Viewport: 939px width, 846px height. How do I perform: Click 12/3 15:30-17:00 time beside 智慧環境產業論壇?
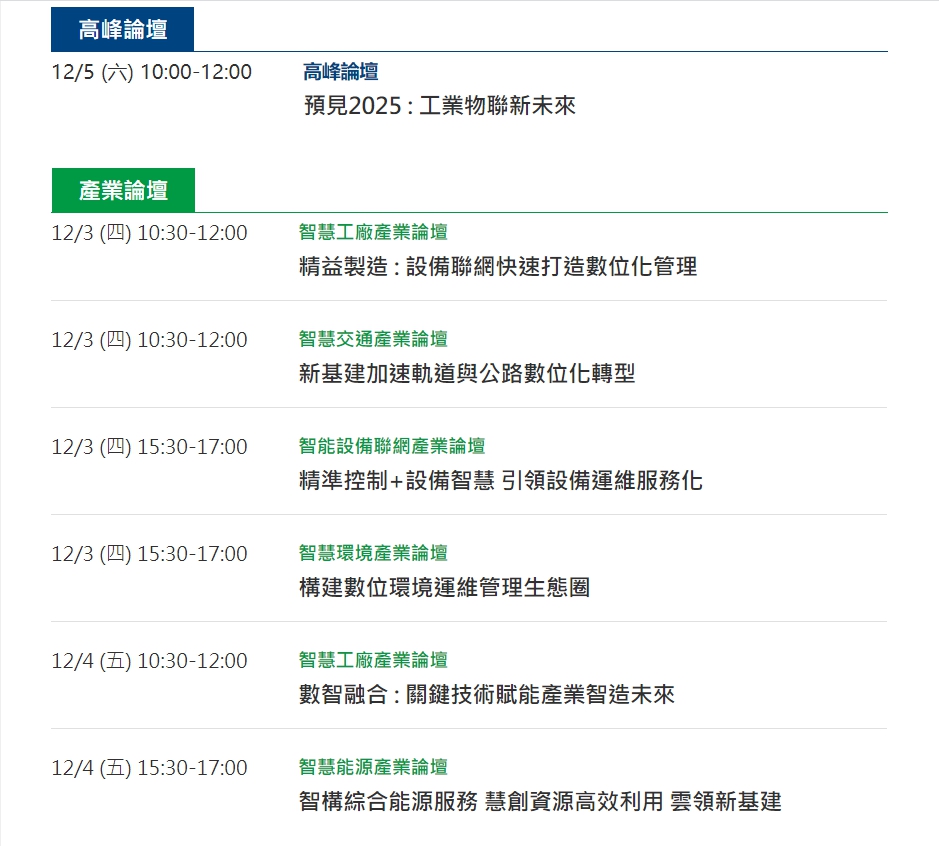149,554
